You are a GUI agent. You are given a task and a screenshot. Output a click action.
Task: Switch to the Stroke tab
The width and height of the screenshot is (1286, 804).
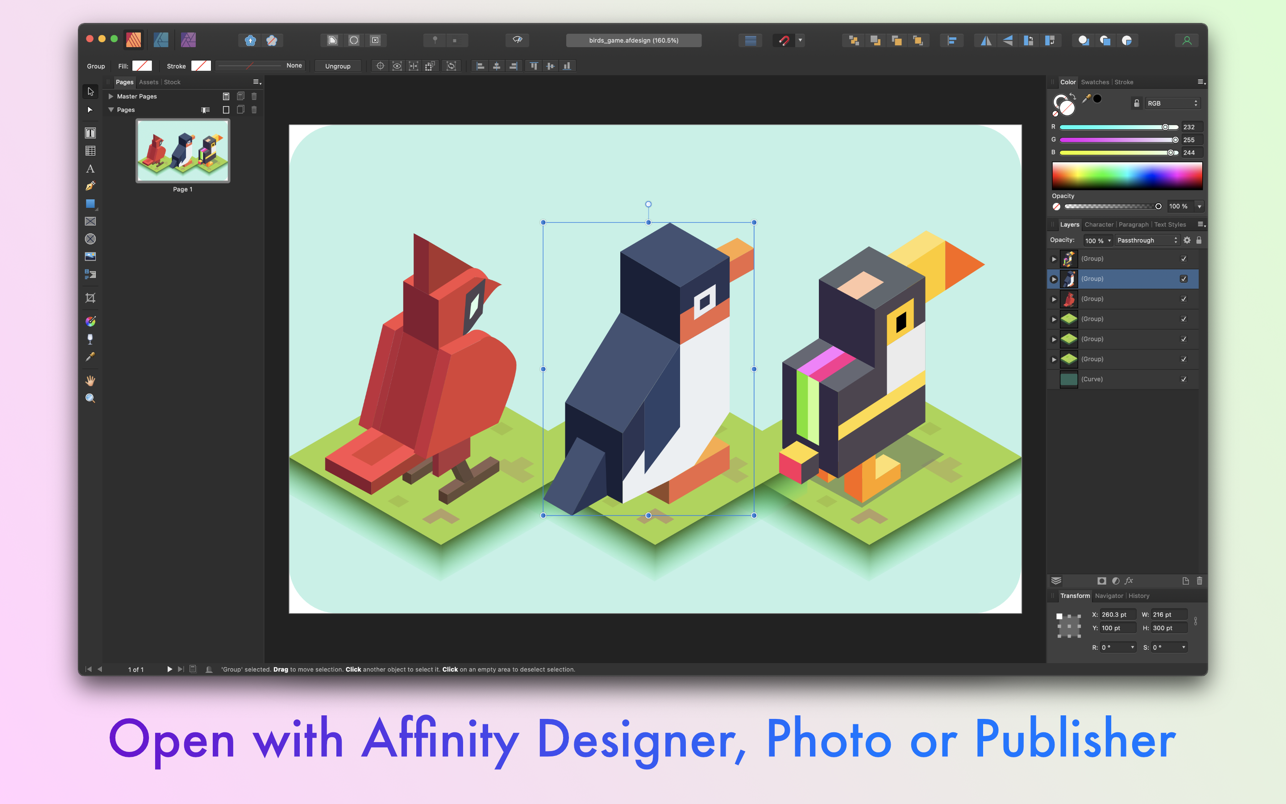click(x=1124, y=82)
